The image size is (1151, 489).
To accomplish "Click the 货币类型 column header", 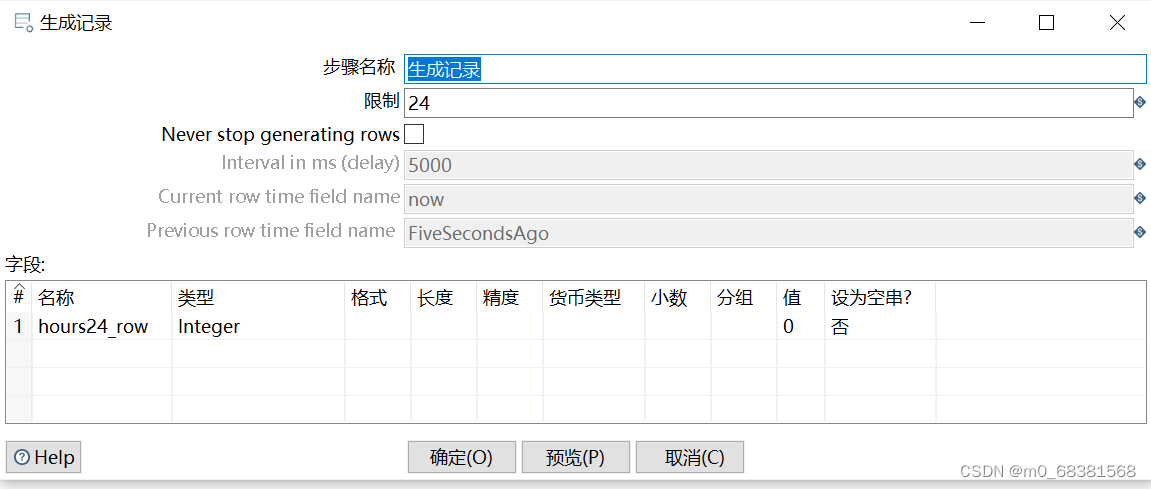I will pyautogui.click(x=594, y=297).
